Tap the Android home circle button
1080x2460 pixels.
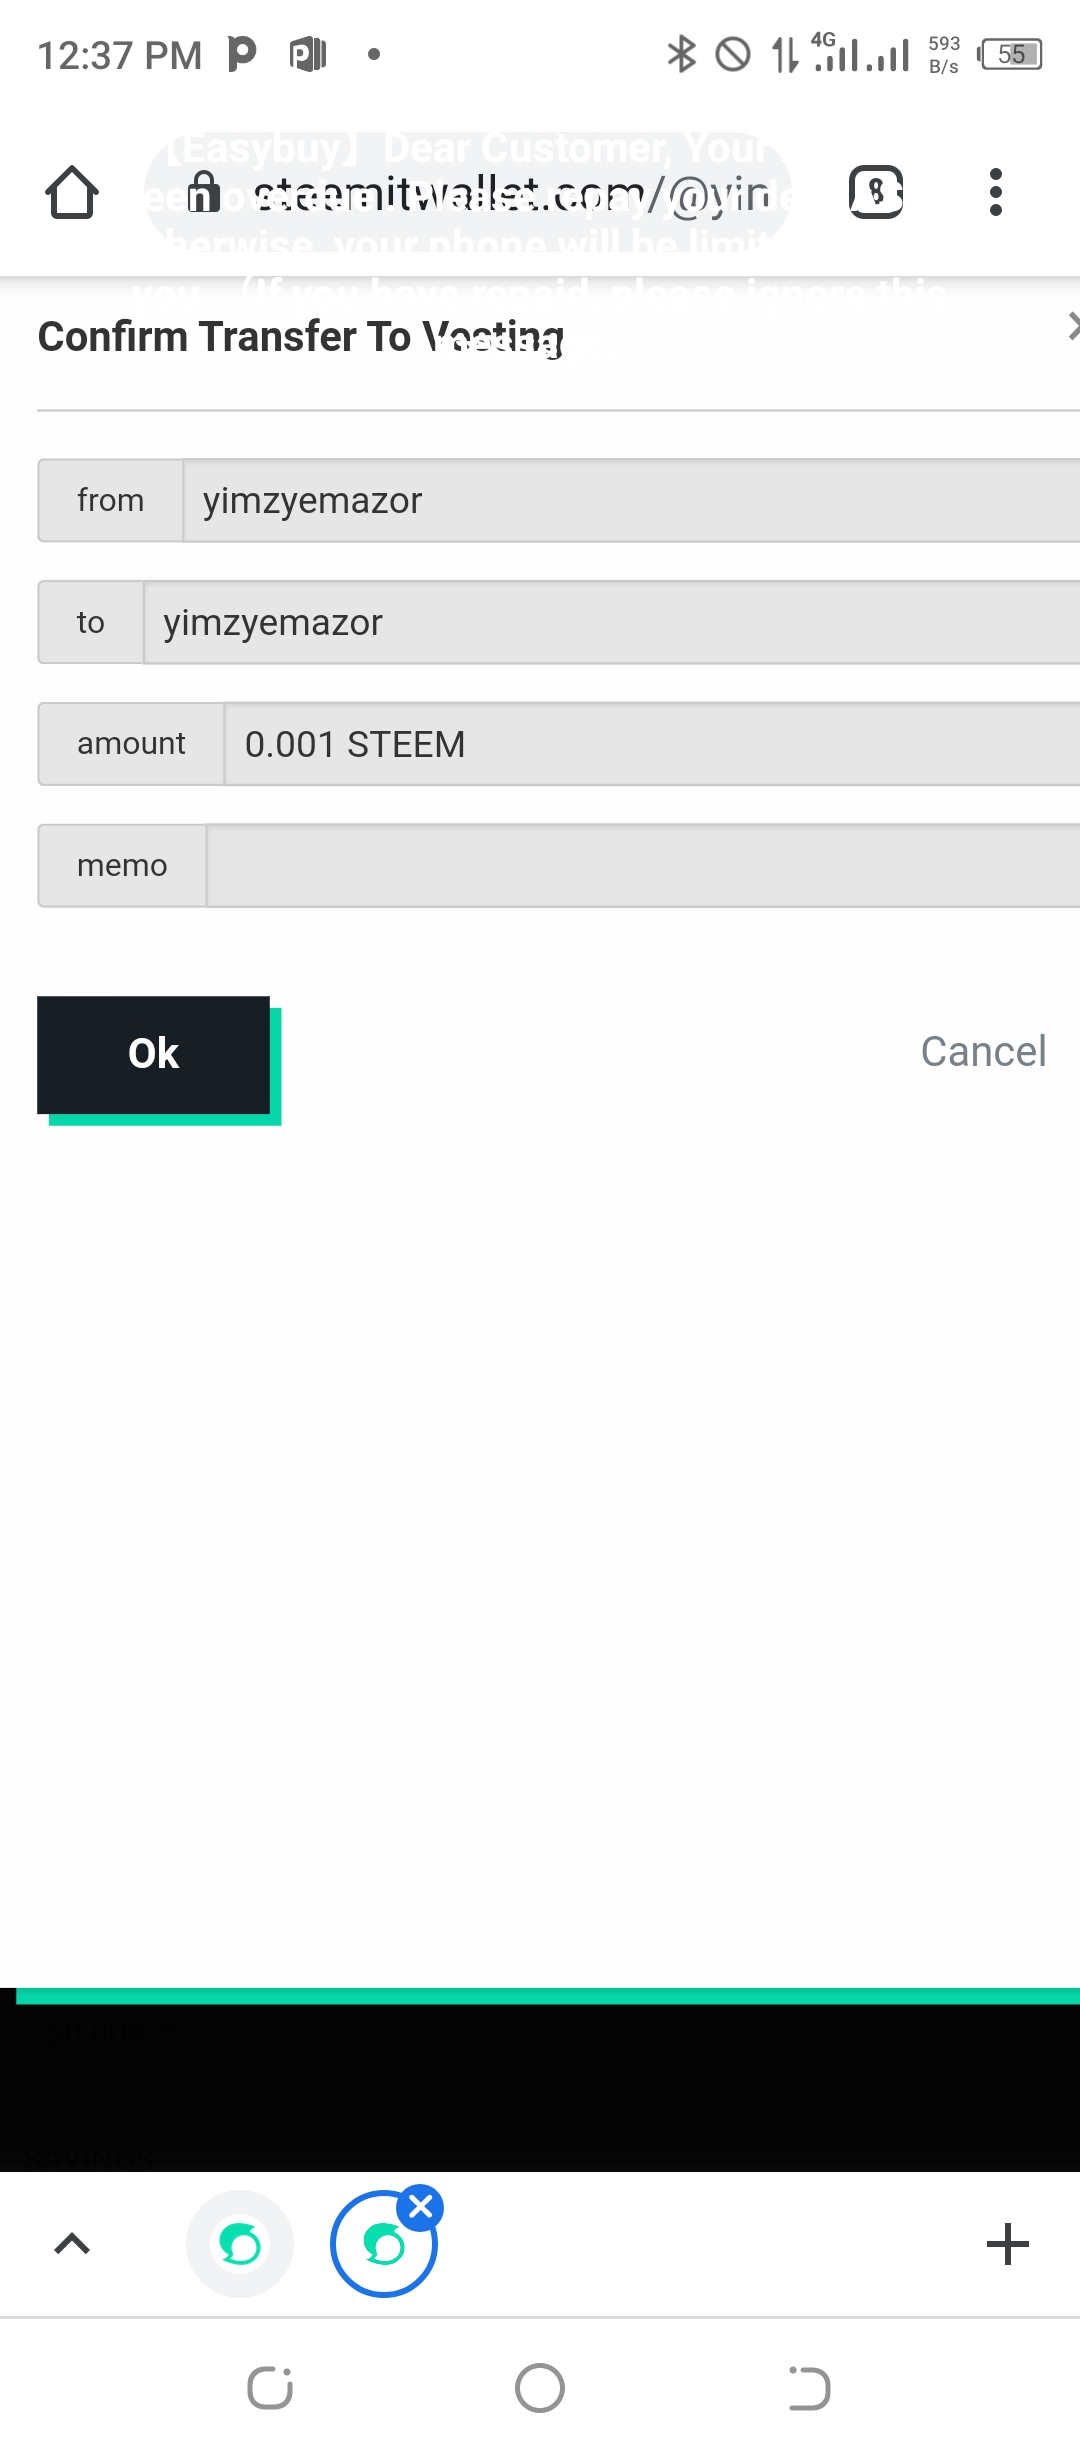point(540,2389)
